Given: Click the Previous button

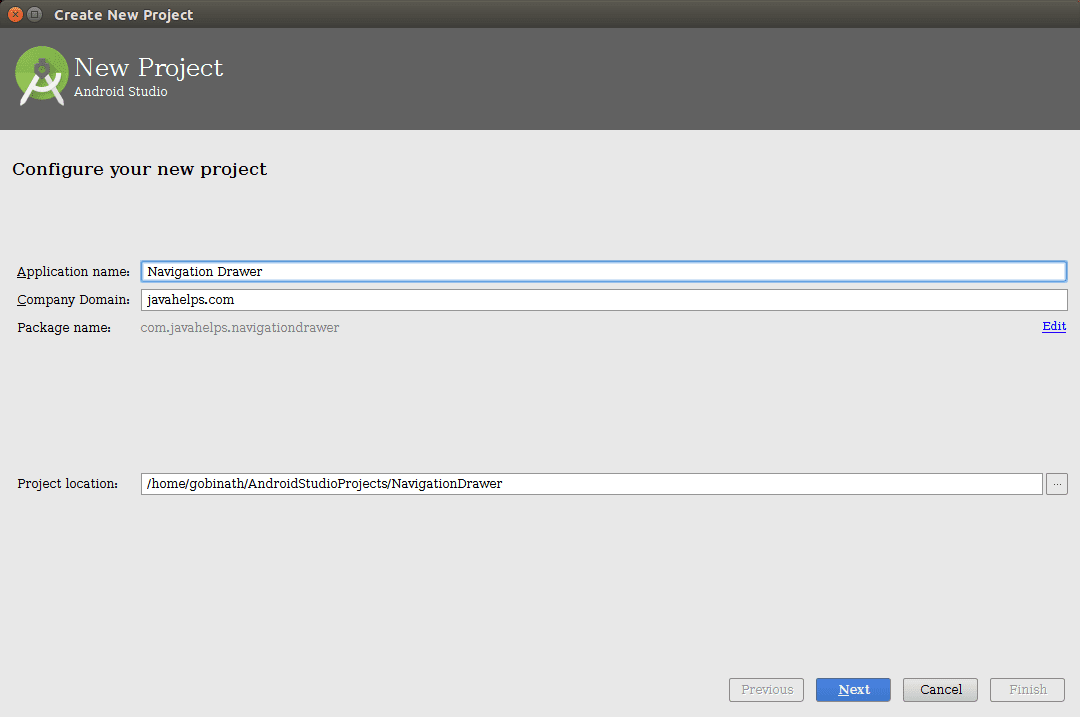Looking at the screenshot, I should tap(767, 689).
